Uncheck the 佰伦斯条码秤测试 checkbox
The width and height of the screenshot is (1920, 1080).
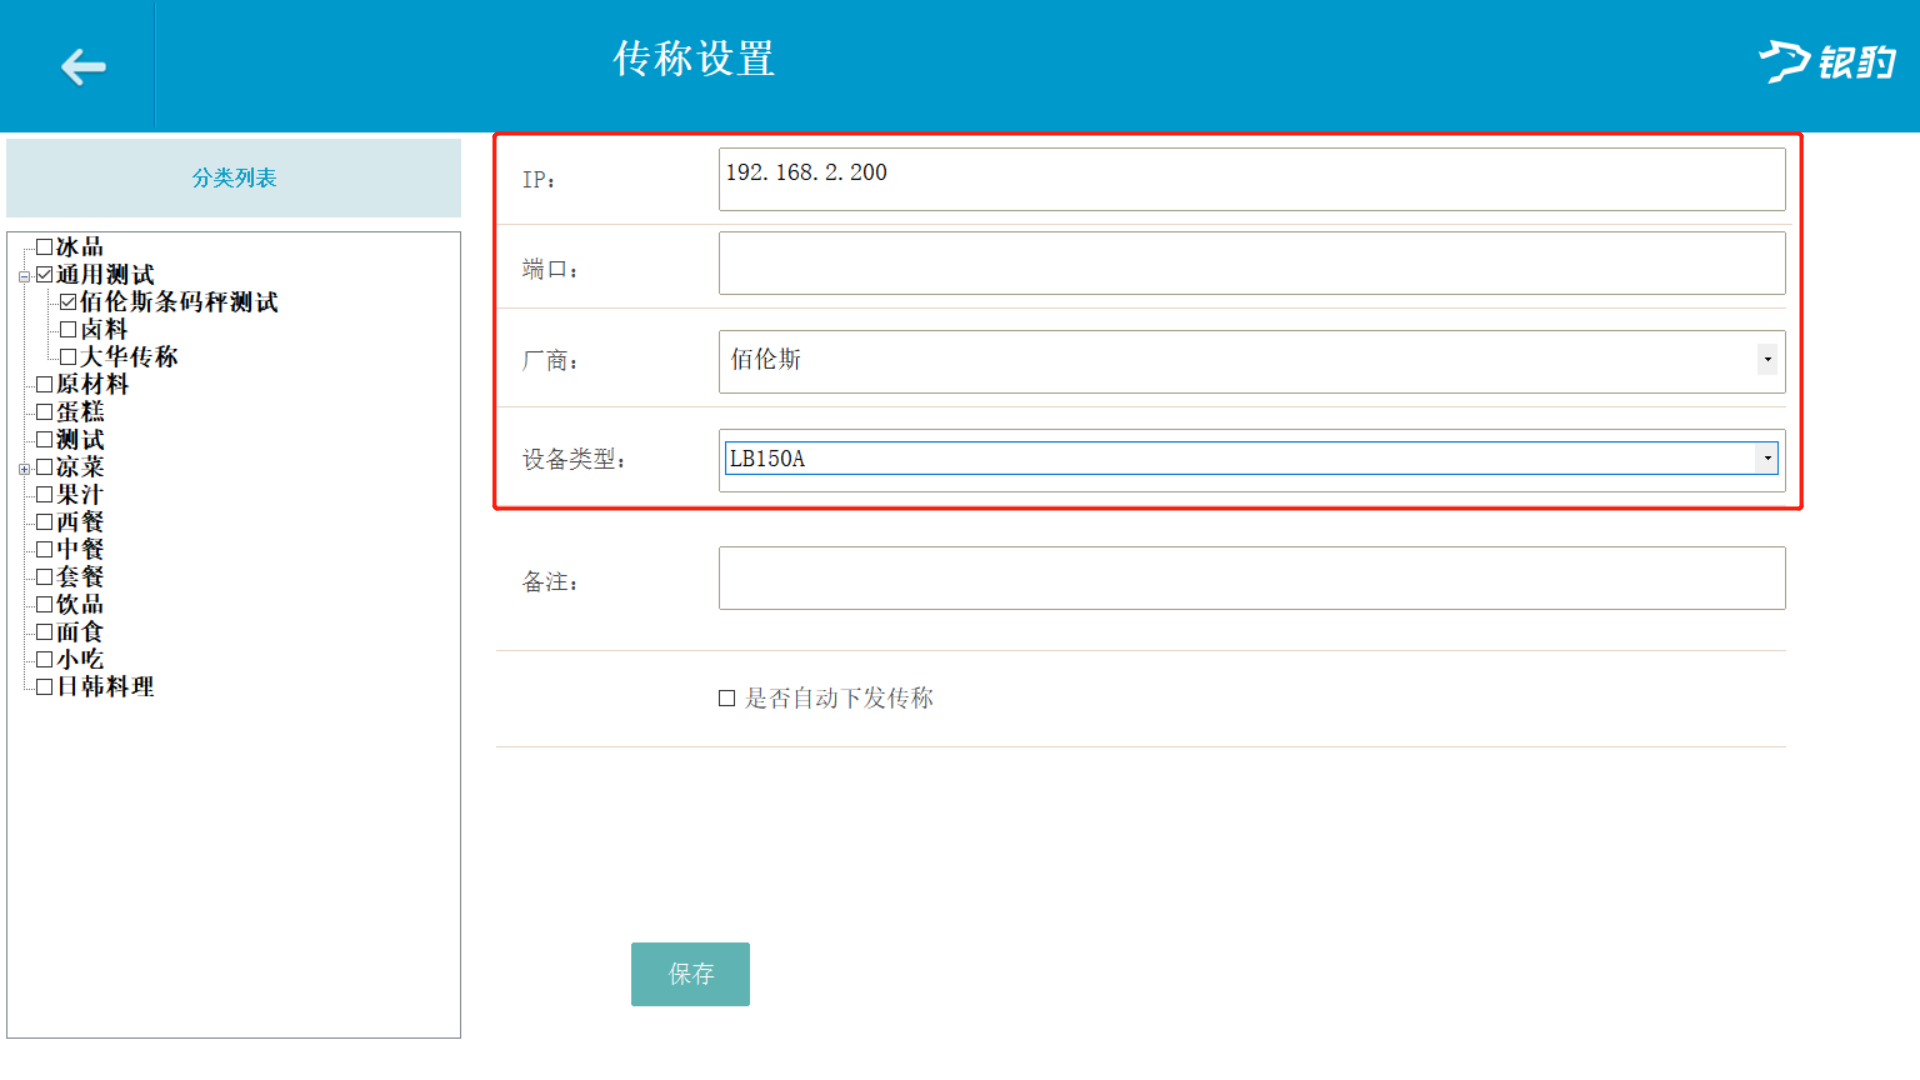(x=68, y=302)
